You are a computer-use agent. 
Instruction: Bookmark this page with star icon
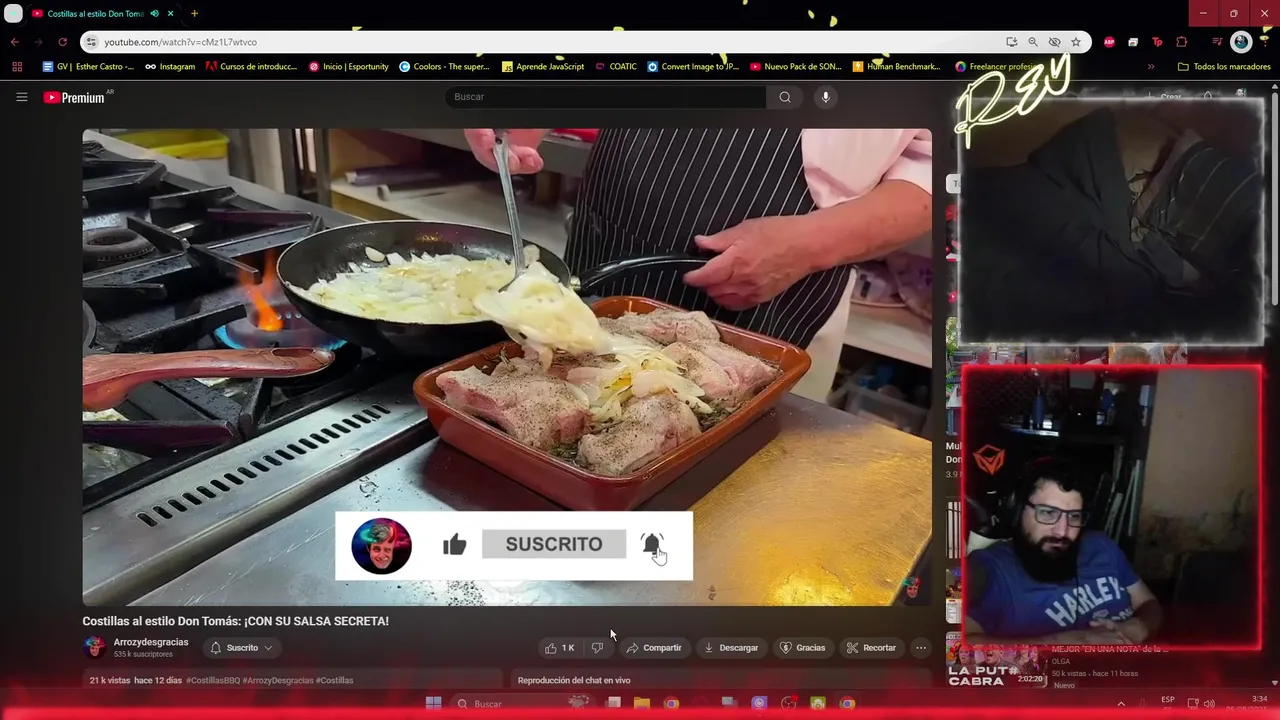click(x=1076, y=42)
